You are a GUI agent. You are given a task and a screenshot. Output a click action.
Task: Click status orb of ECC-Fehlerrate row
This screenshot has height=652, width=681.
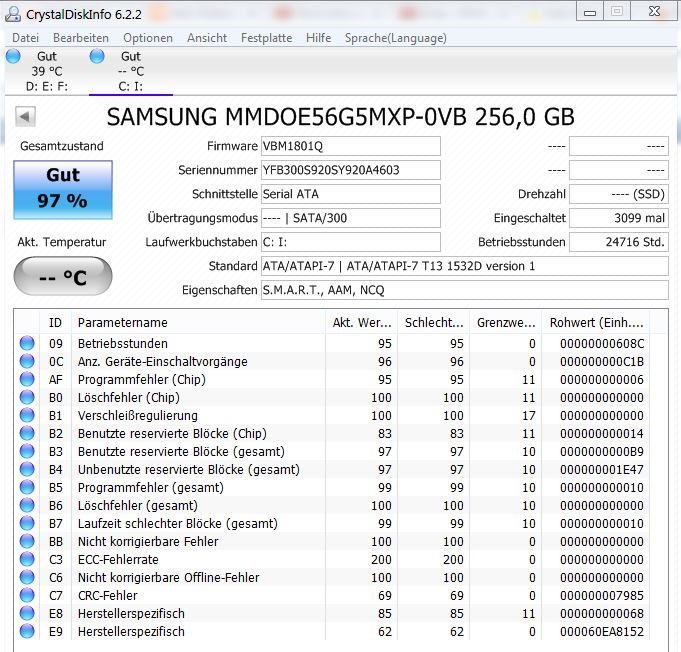click(x=27, y=559)
